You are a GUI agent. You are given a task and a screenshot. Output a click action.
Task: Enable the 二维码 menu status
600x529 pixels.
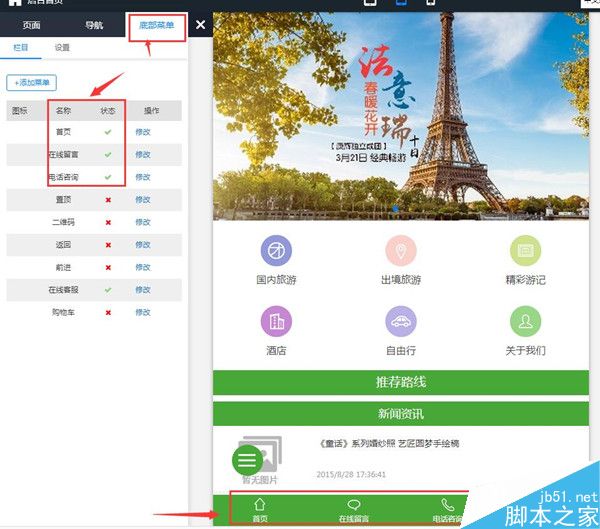(108, 222)
